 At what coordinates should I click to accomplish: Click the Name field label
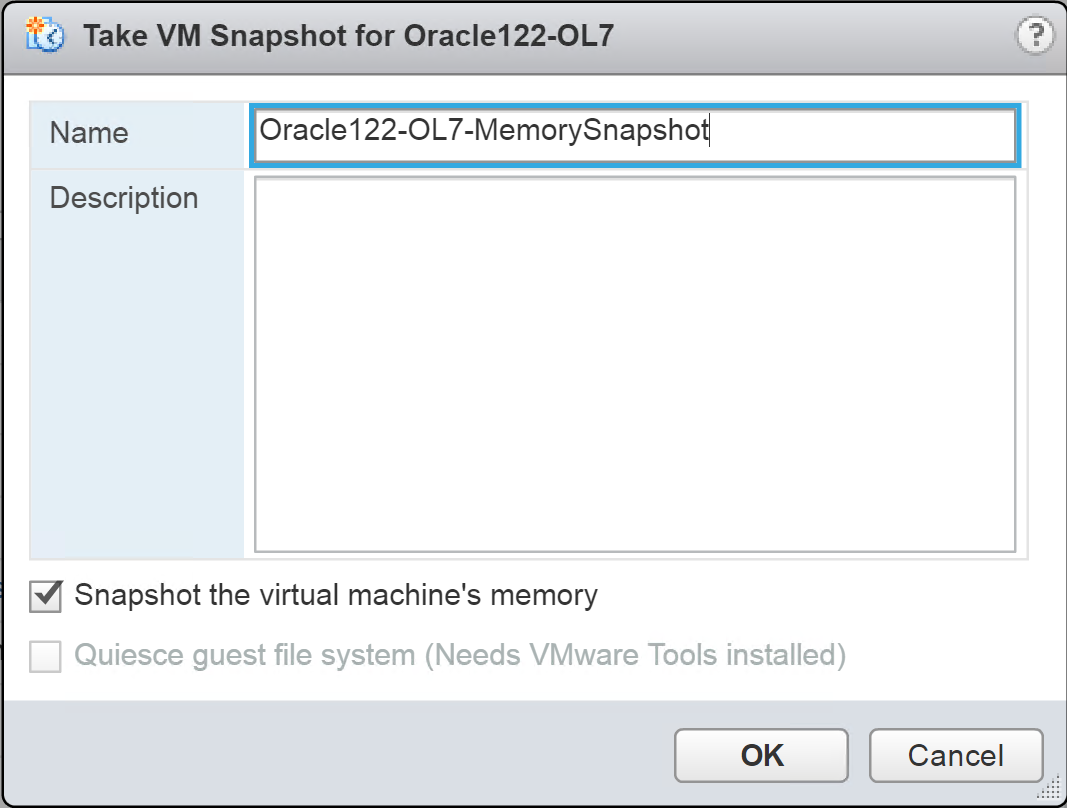coord(89,133)
